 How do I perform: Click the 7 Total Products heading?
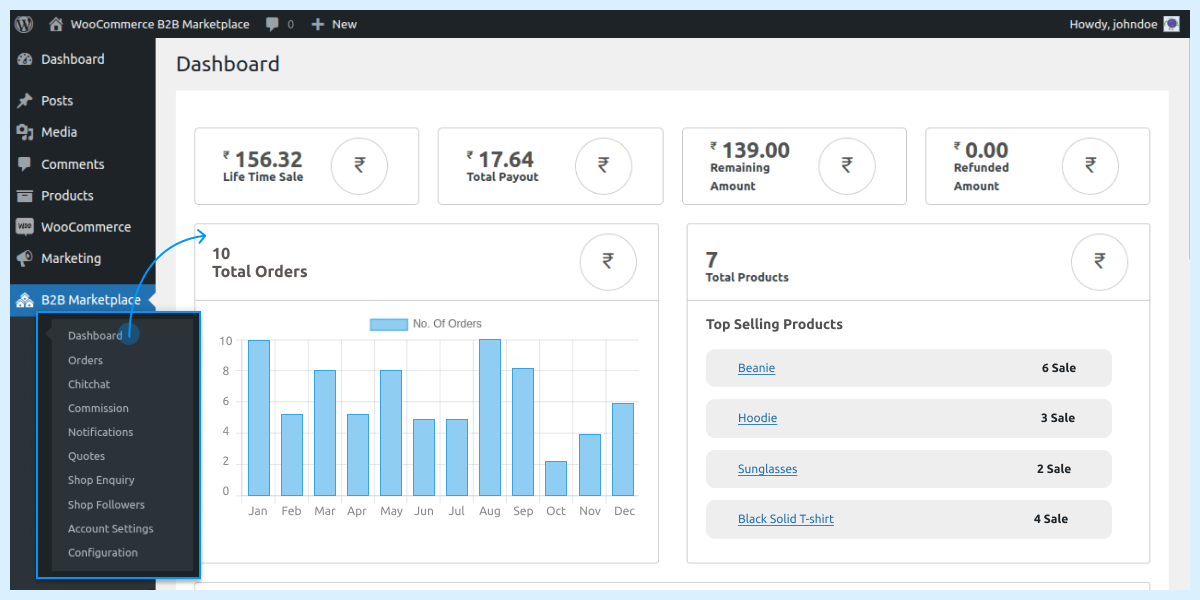[x=747, y=268]
